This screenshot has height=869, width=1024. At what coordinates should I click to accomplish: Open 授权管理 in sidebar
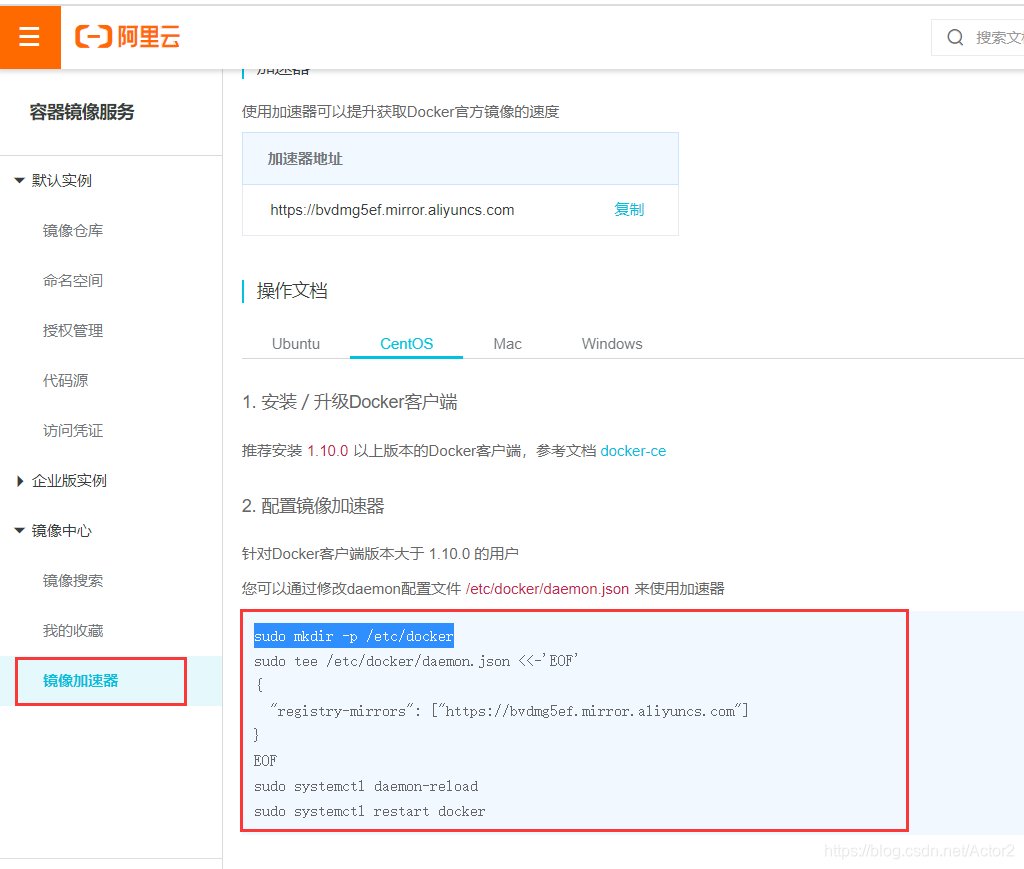[x=72, y=331]
